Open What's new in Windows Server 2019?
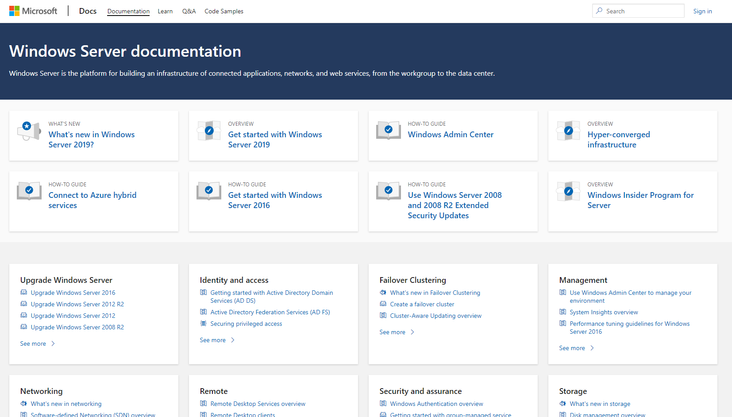This screenshot has height=417, width=732. pyautogui.click(x=92, y=140)
